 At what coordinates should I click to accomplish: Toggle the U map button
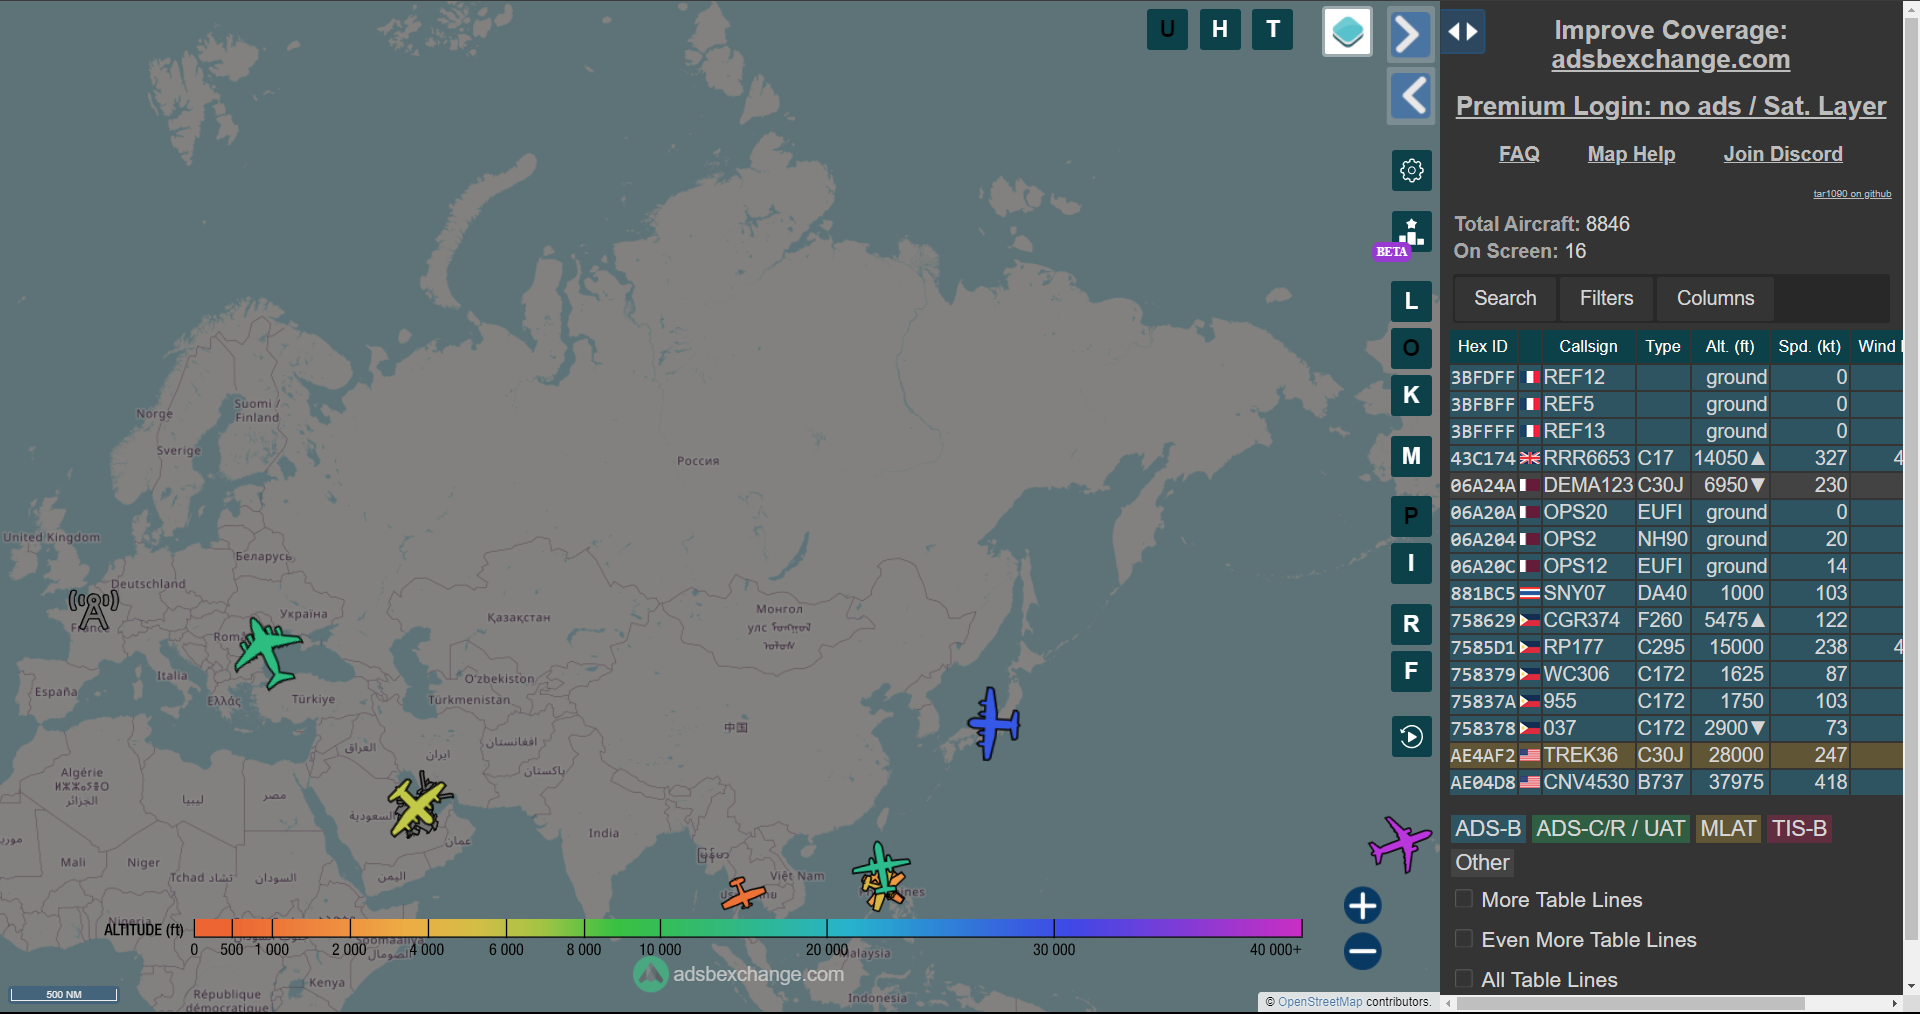[x=1167, y=30]
